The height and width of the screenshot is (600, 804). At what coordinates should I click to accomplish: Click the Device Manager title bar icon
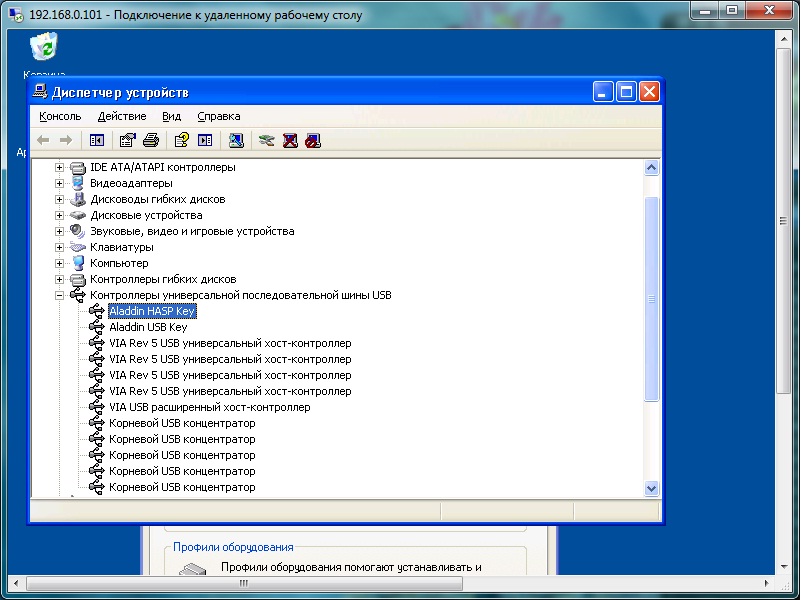point(40,91)
